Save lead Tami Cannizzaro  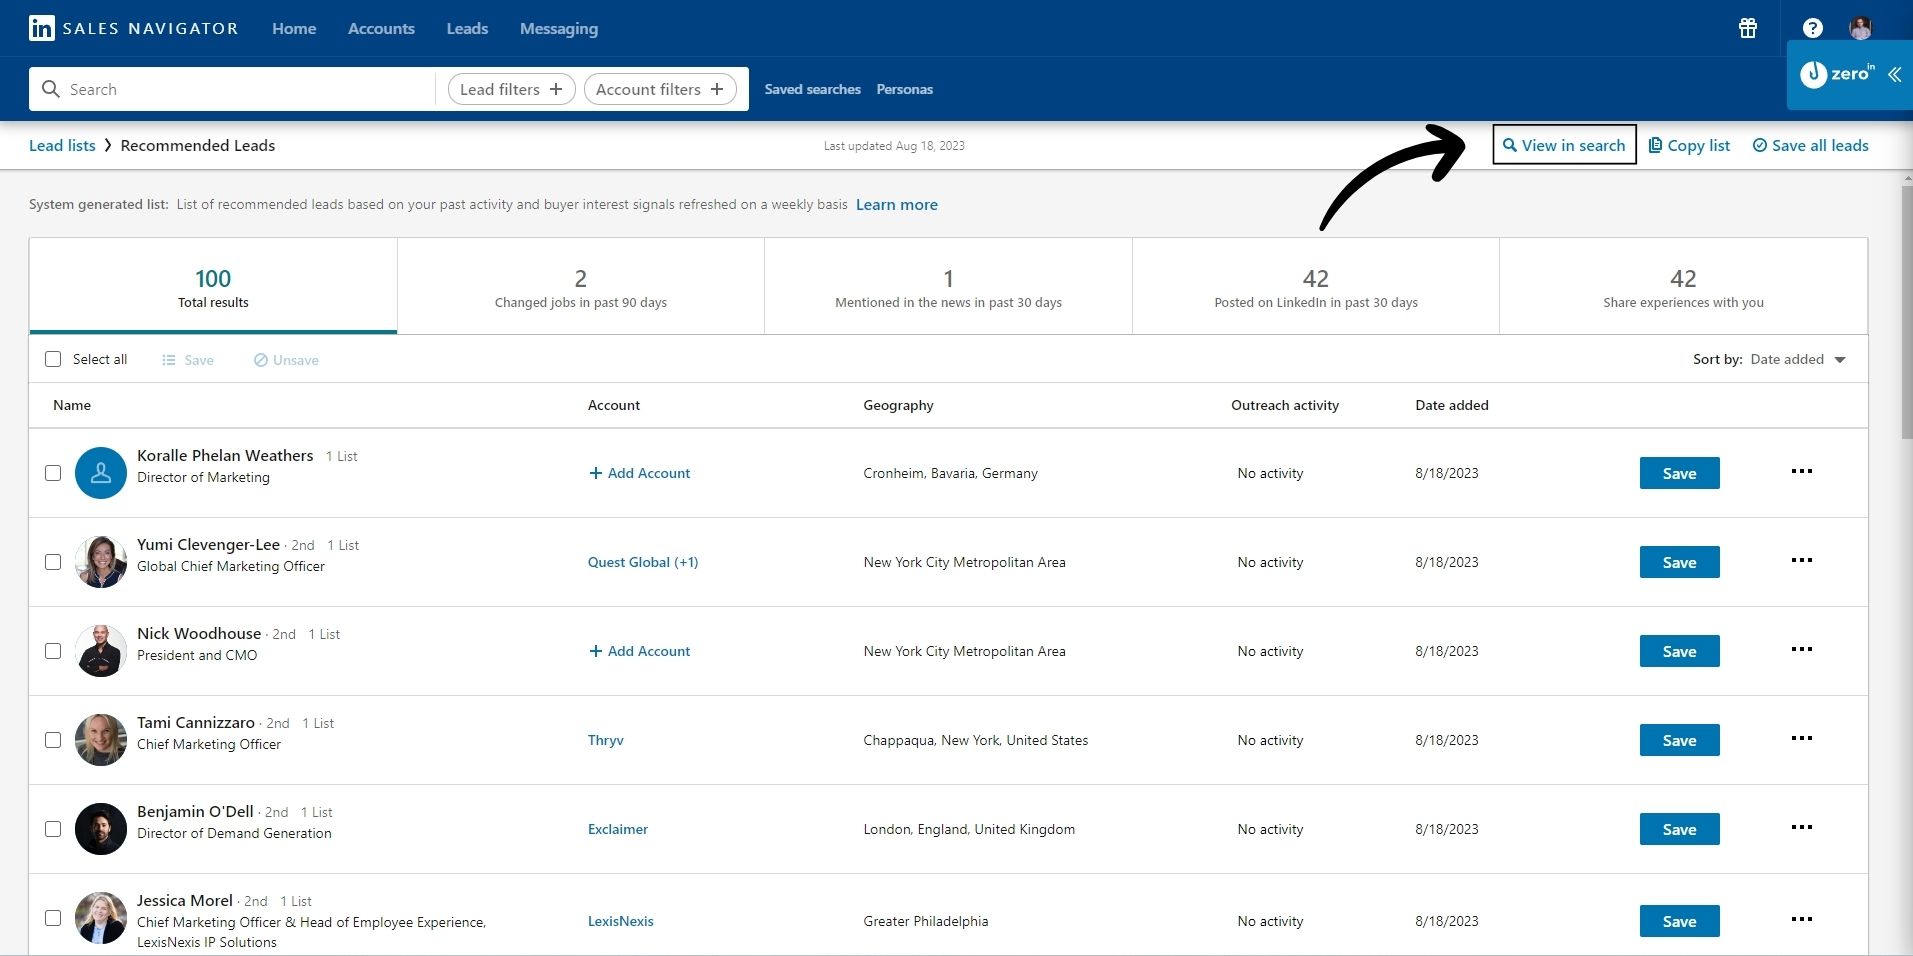pyautogui.click(x=1679, y=740)
